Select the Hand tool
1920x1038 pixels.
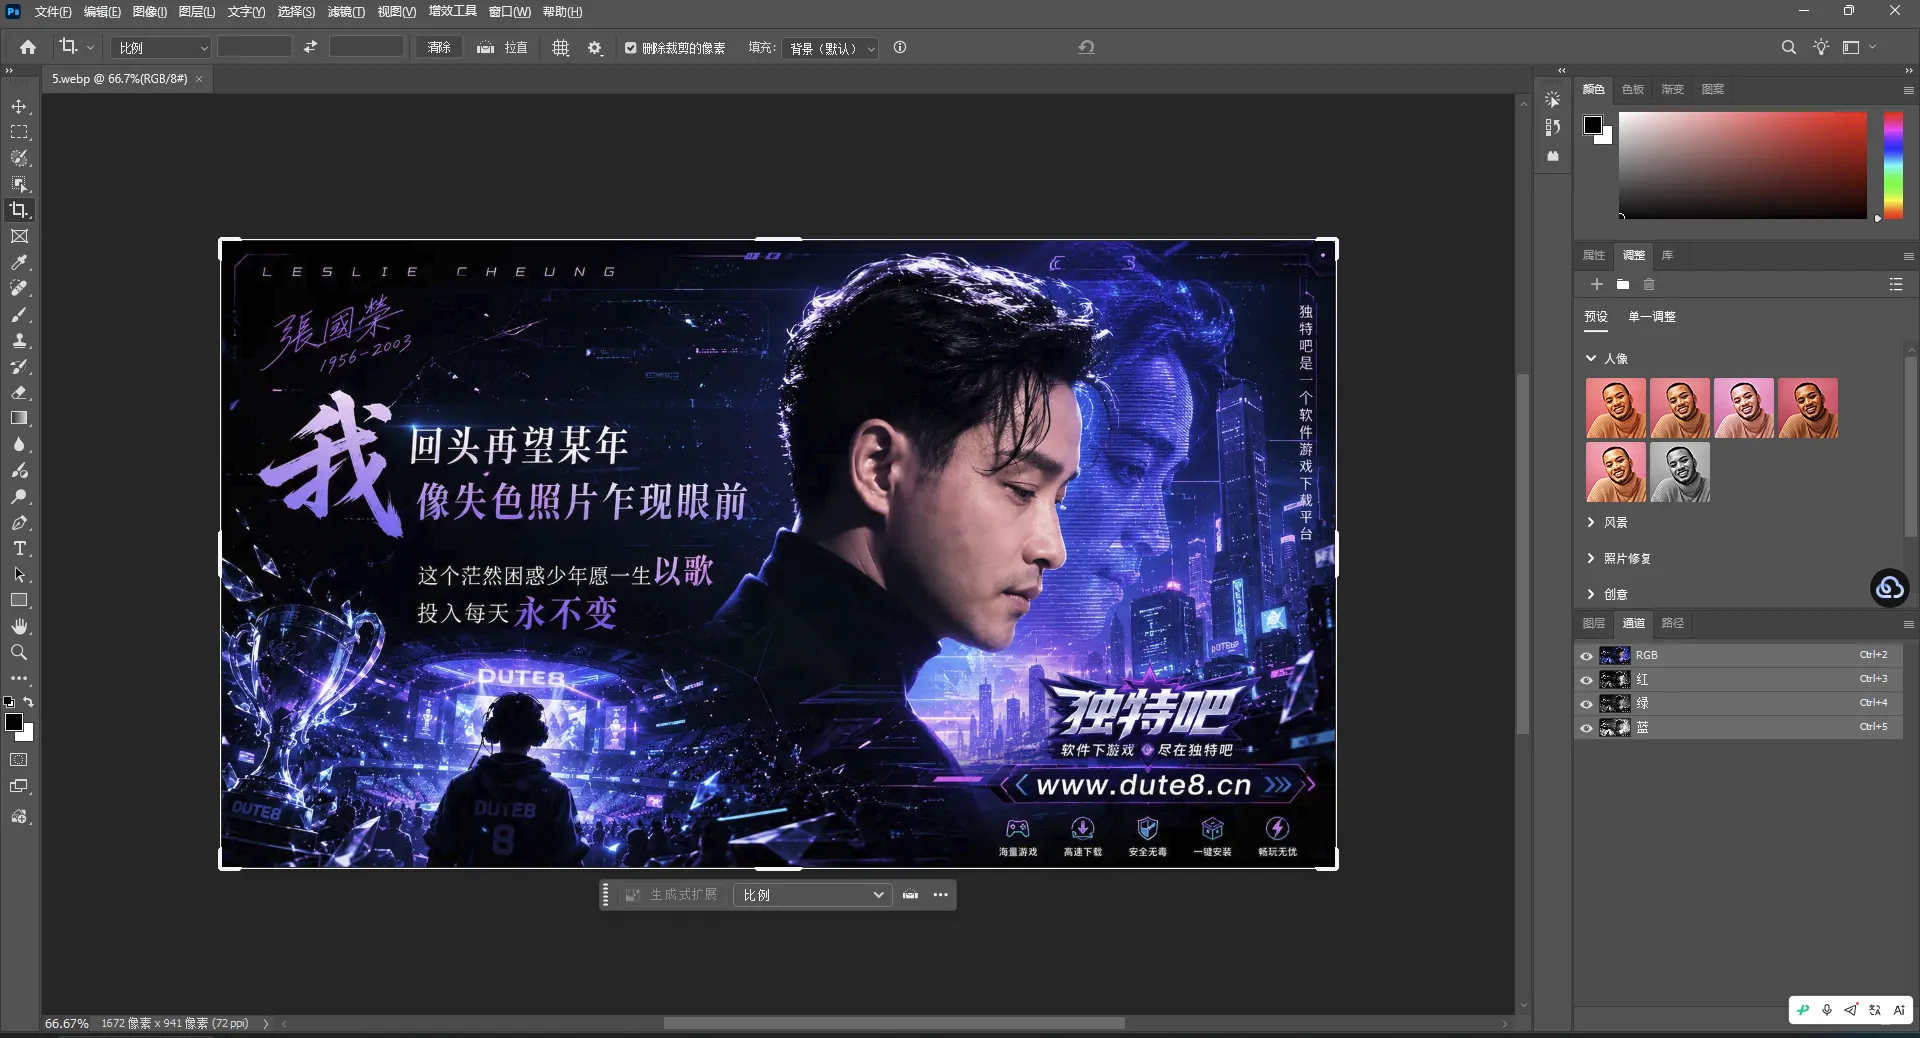19,626
